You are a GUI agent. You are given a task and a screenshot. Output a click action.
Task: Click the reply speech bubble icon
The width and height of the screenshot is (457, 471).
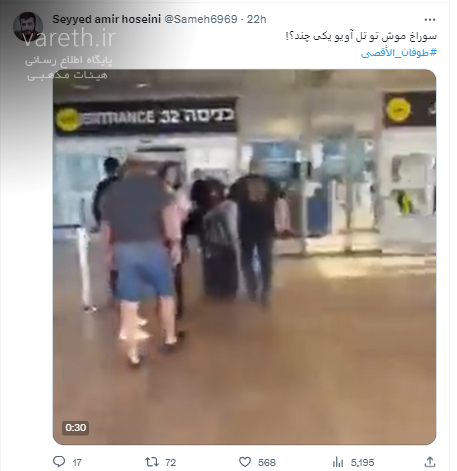tap(59, 462)
